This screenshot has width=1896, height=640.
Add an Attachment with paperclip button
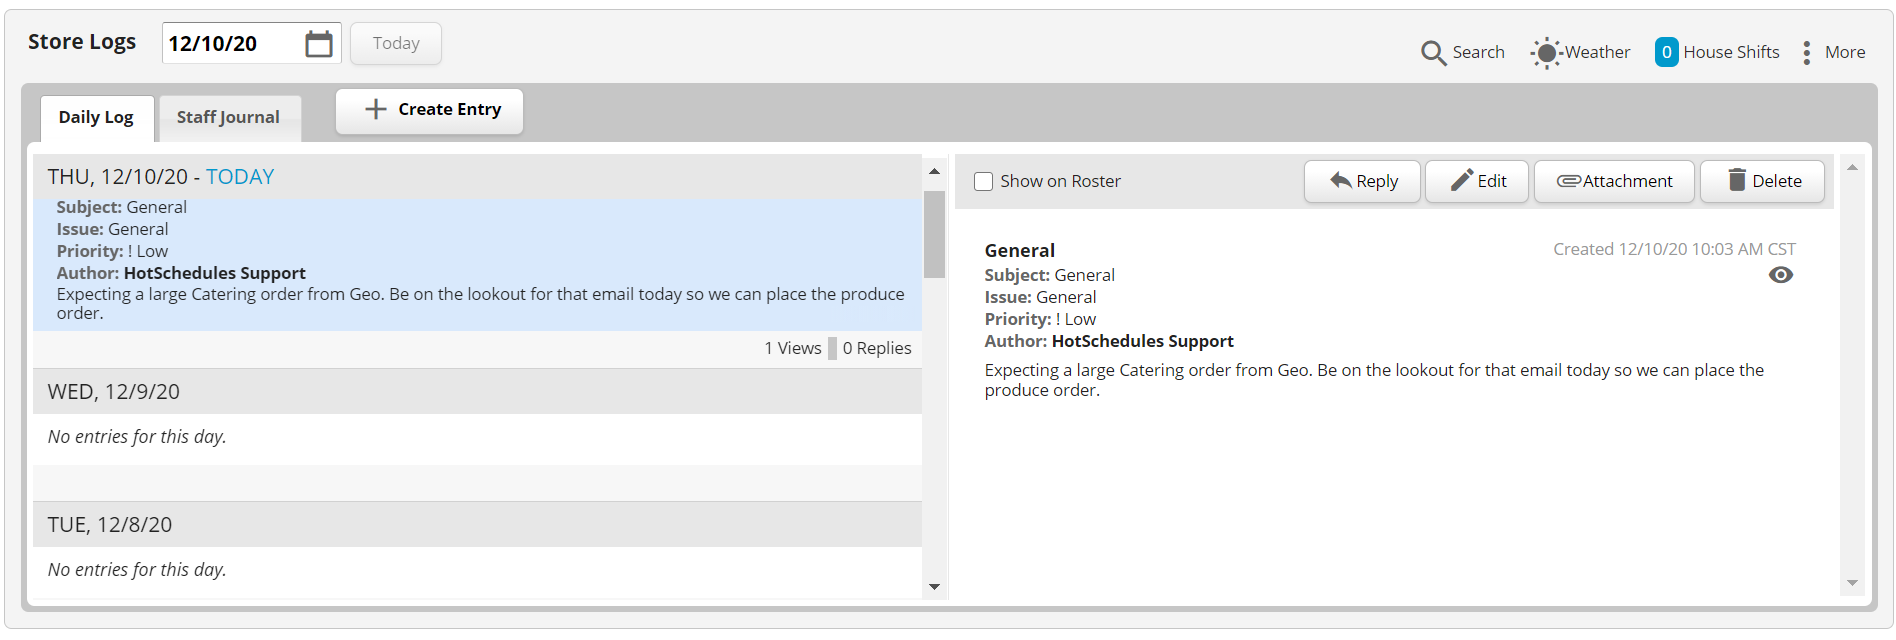pos(1614,181)
